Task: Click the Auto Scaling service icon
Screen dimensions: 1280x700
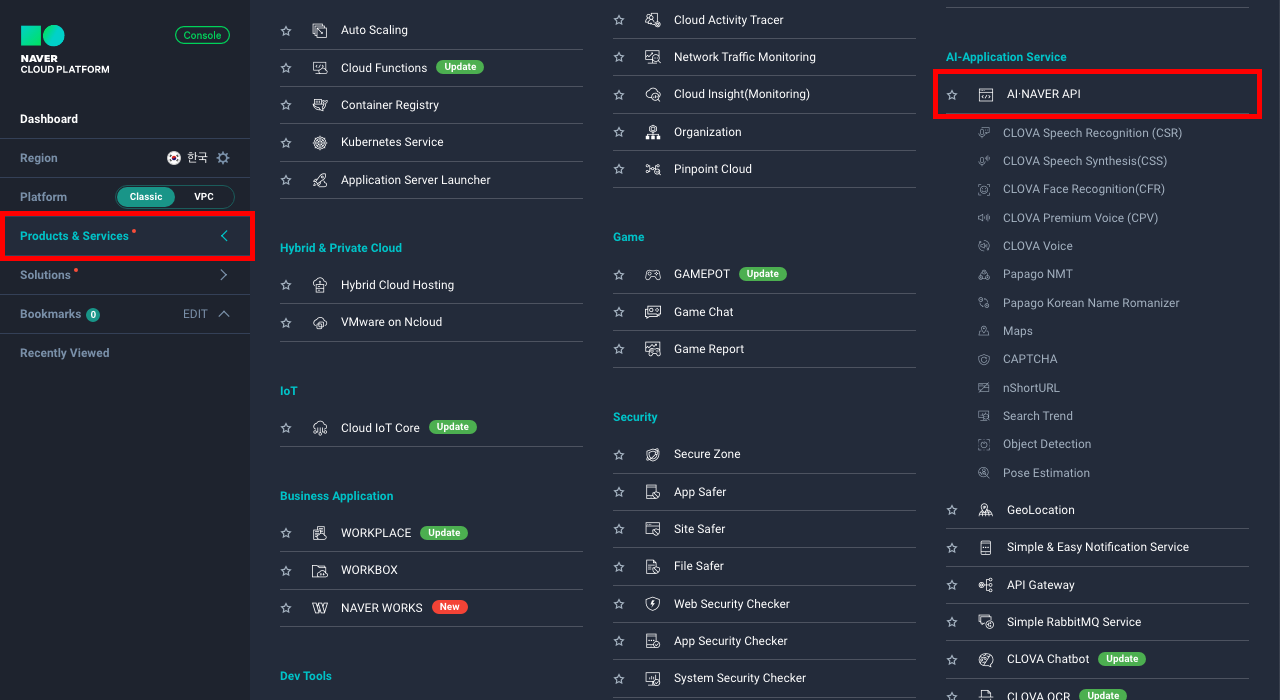Action: 320,30
